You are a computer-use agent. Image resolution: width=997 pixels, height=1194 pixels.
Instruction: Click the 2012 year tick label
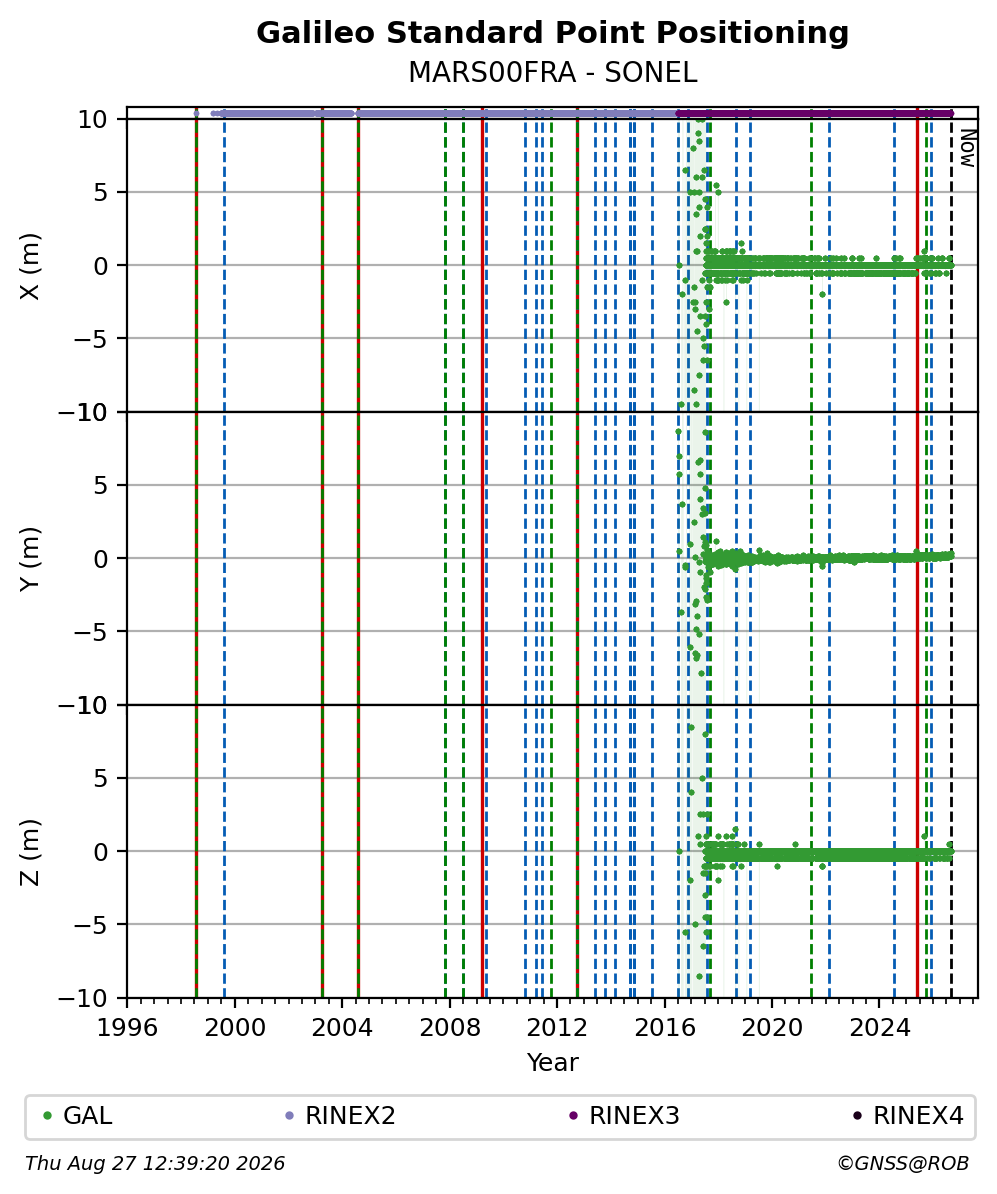coord(558,1028)
